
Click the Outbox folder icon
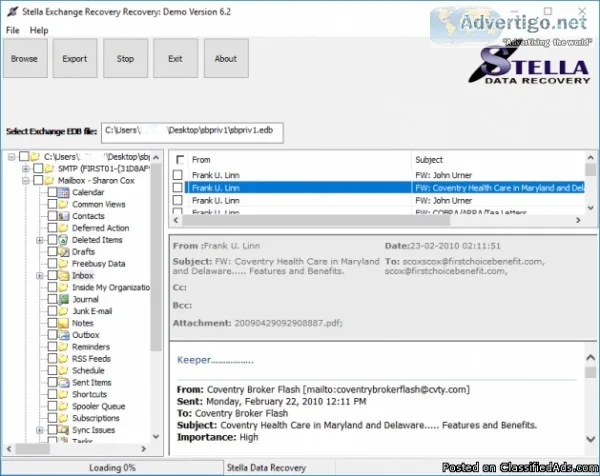point(64,335)
